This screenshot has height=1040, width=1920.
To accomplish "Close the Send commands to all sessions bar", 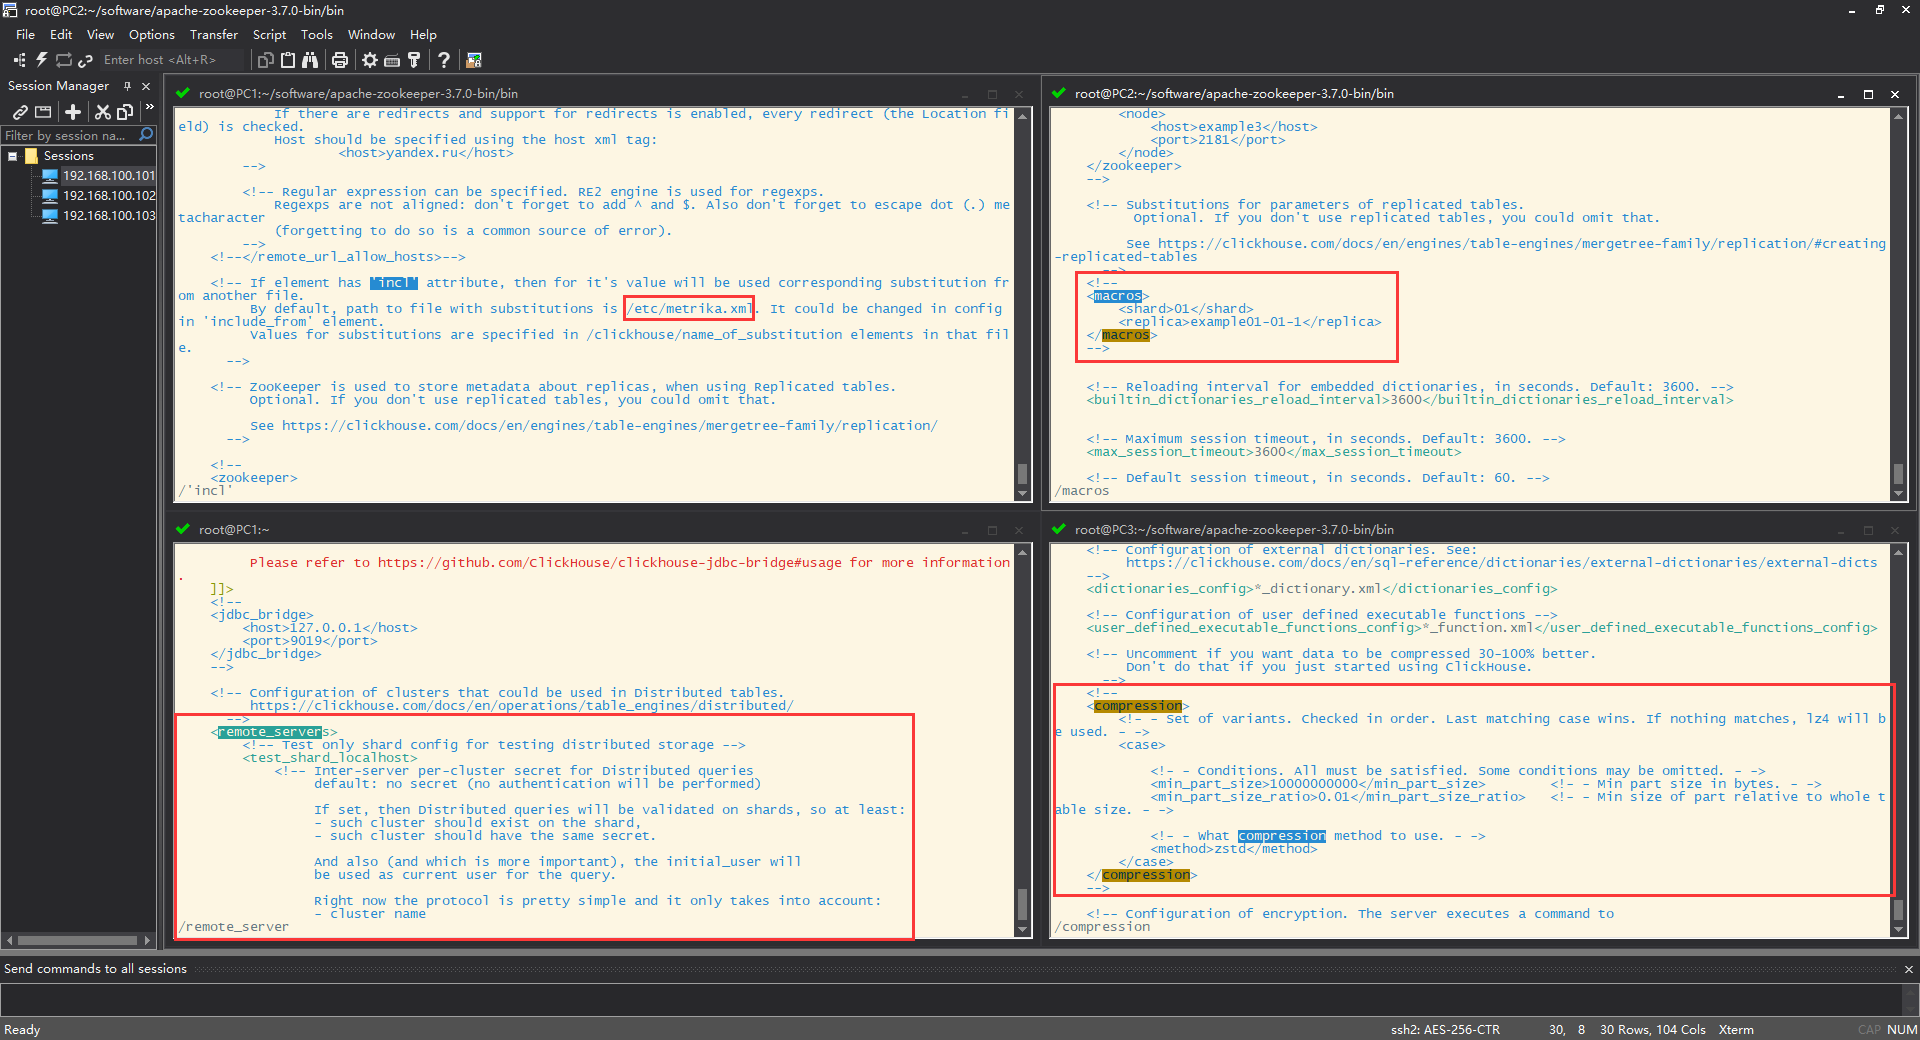I will [1908, 969].
